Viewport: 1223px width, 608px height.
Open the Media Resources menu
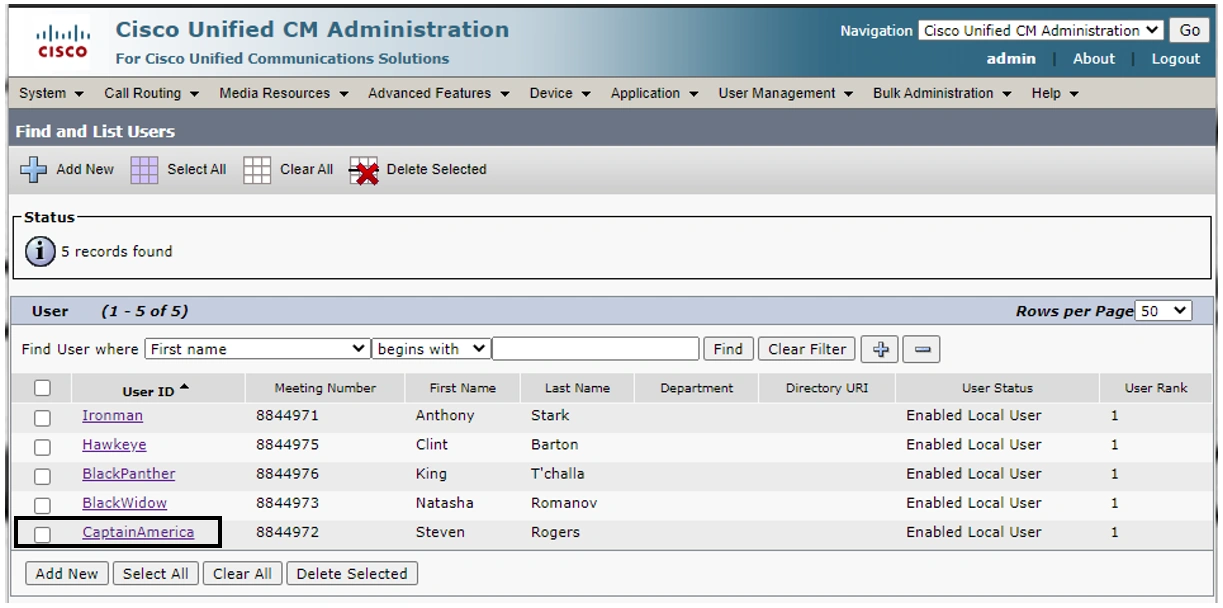point(283,93)
